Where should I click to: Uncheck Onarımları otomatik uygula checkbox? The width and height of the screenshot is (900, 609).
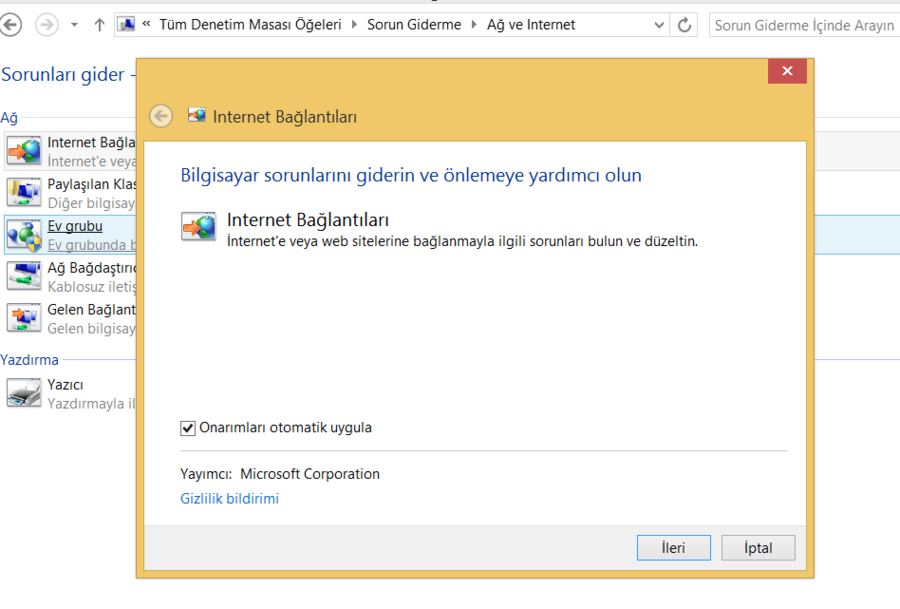(x=188, y=428)
